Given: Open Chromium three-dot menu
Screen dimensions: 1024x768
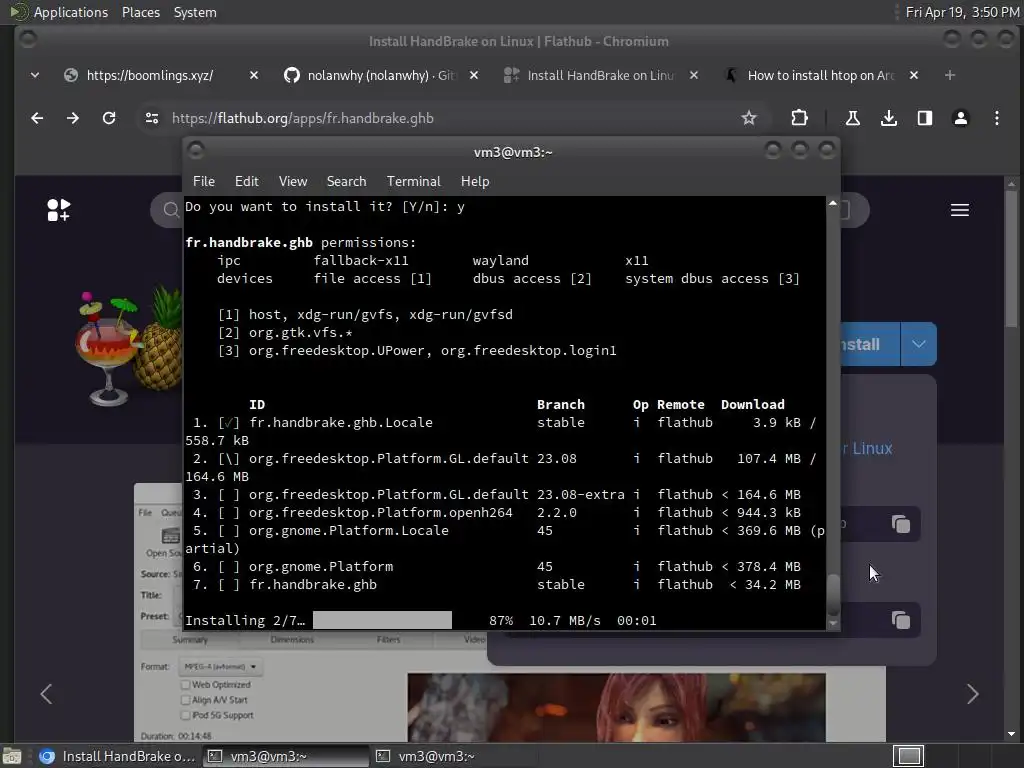Looking at the screenshot, I should click(x=997, y=118).
